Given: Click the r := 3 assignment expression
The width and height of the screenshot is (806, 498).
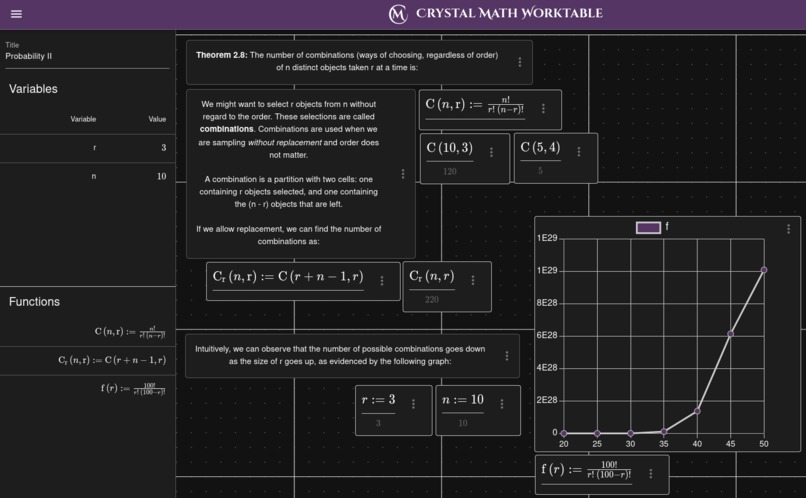Looking at the screenshot, I should 378,400.
